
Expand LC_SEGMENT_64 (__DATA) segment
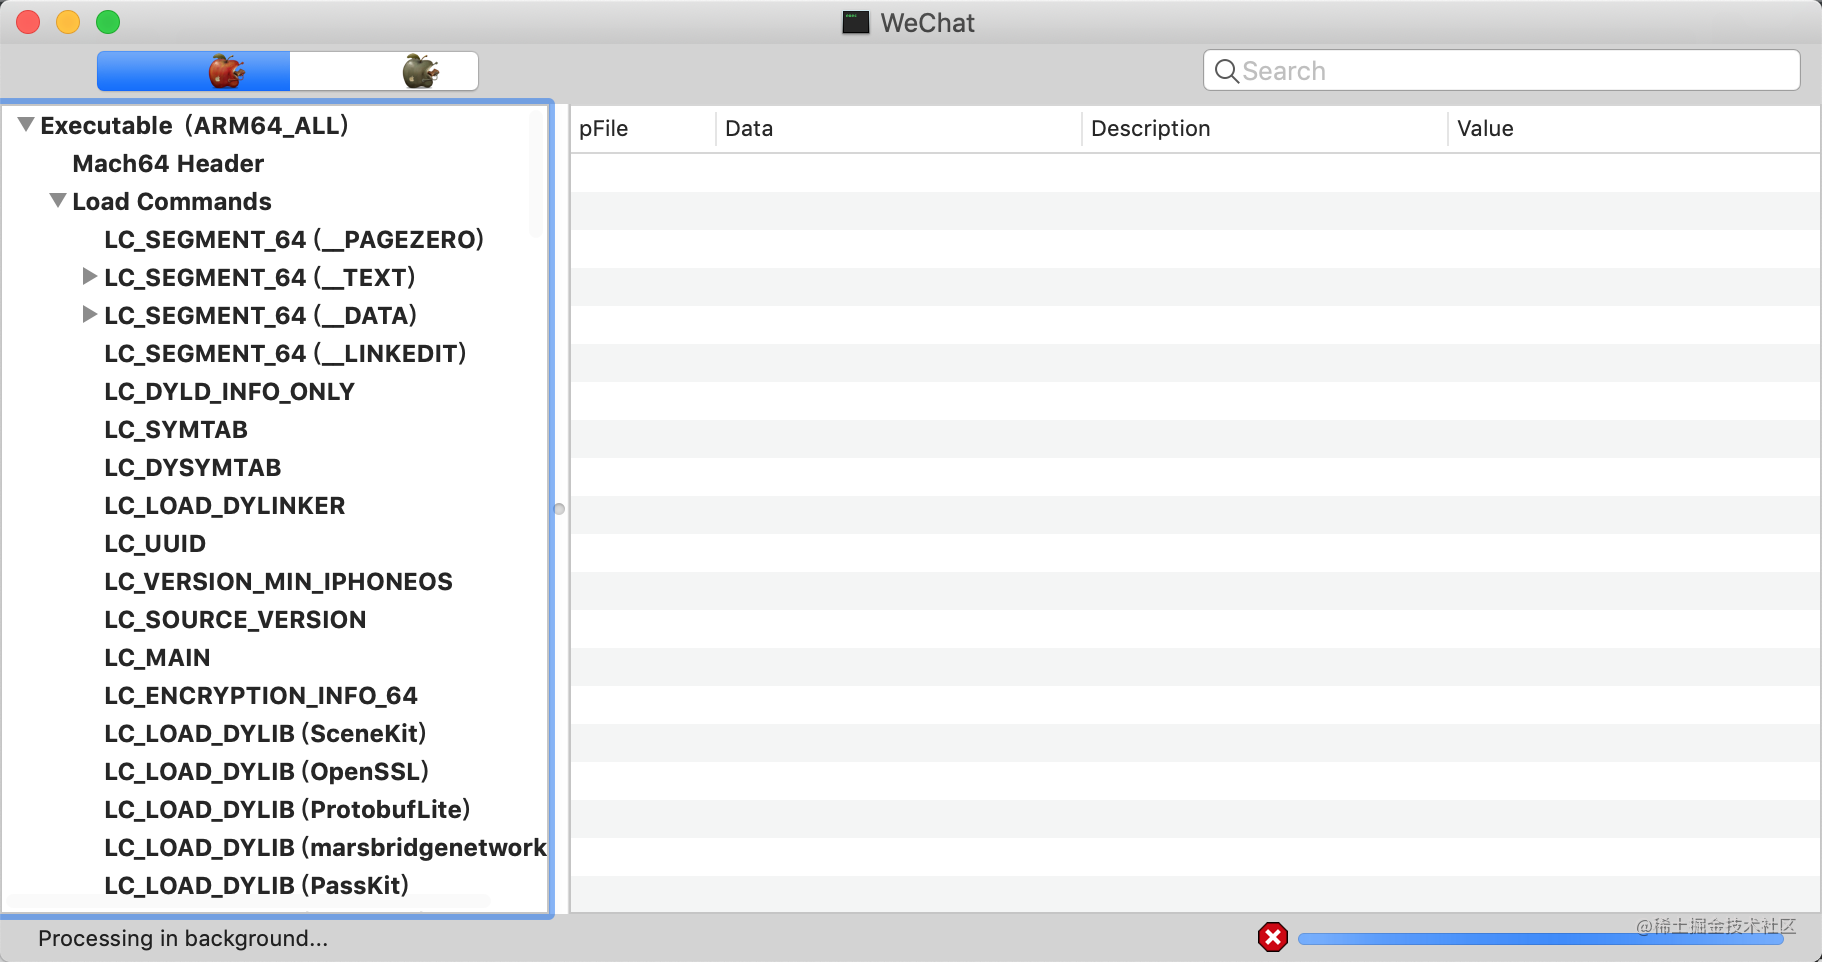click(90, 314)
